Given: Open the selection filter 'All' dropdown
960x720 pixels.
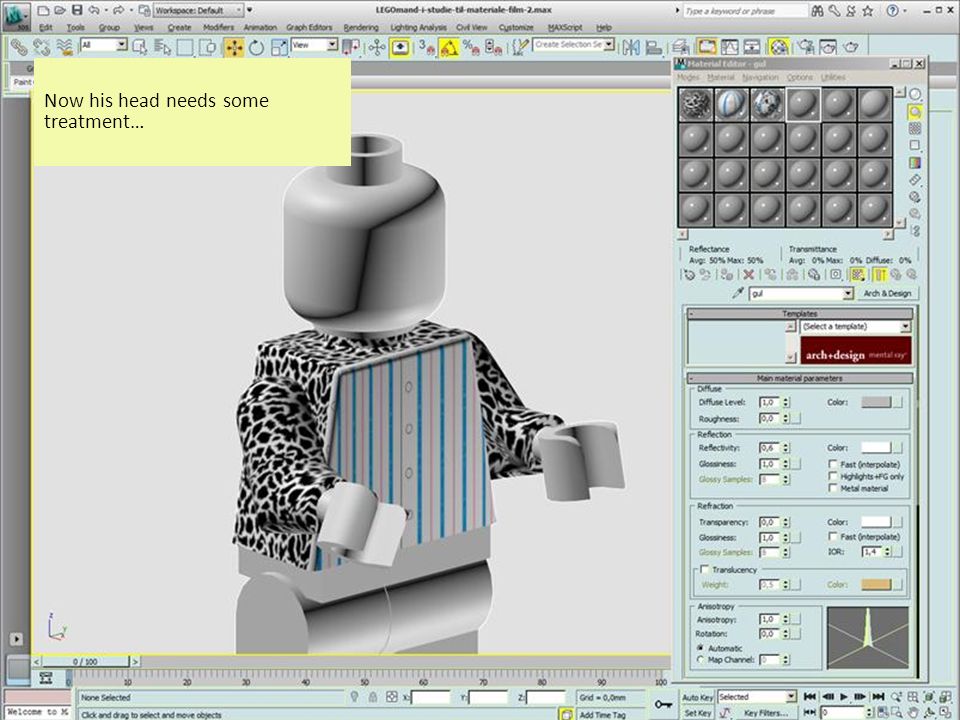Looking at the screenshot, I should coord(103,45).
